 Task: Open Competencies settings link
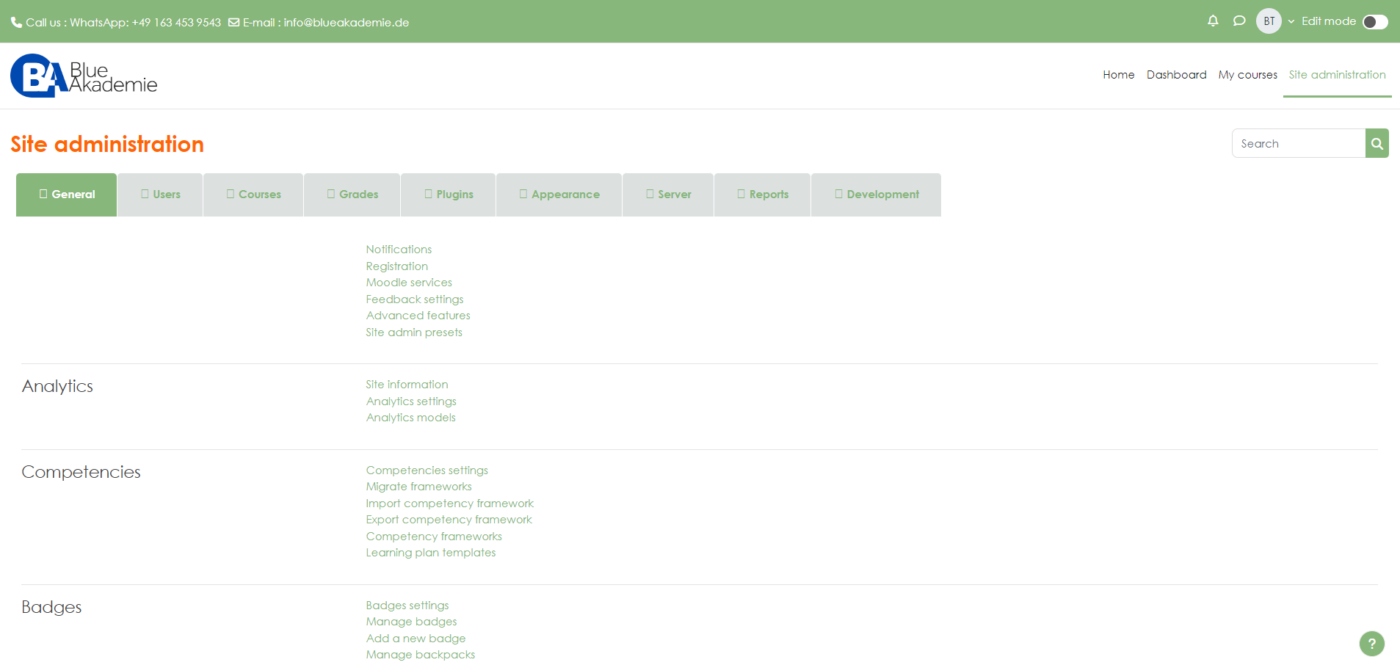[x=427, y=470]
